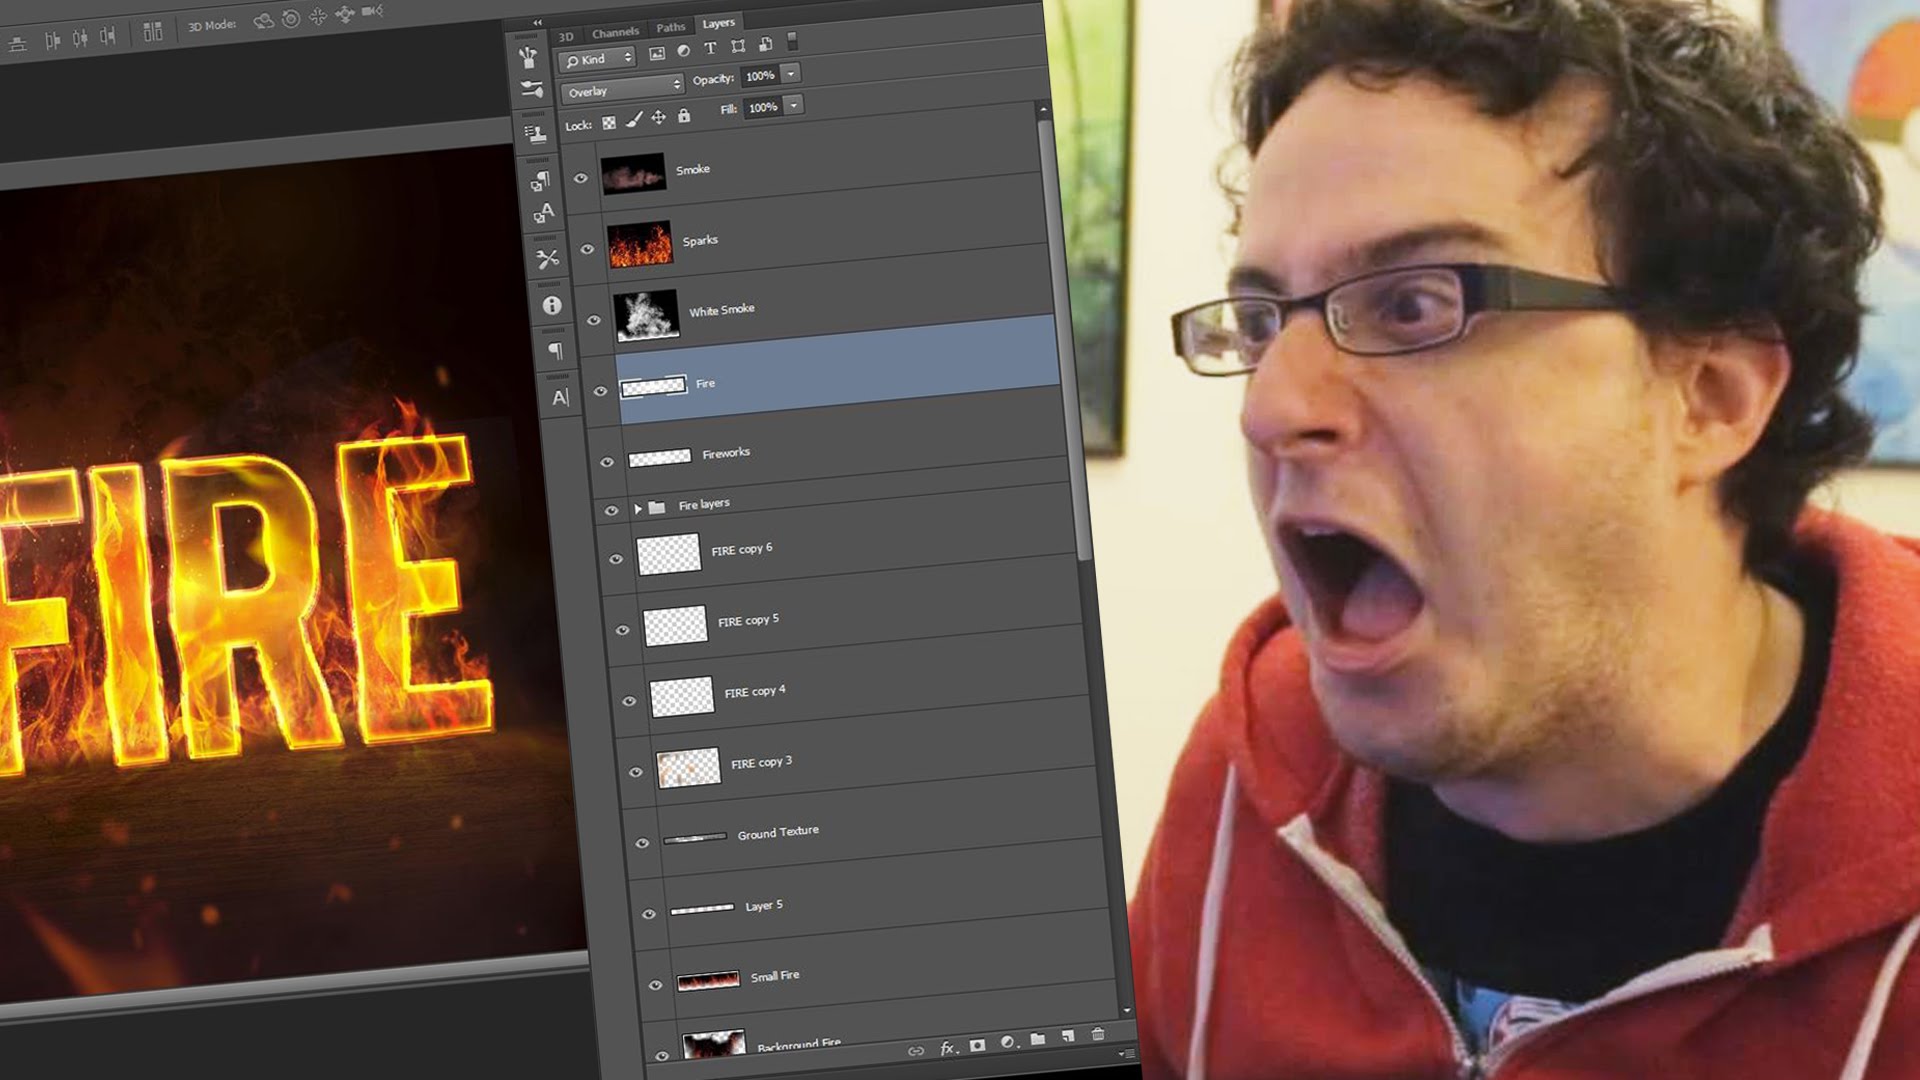Open the Clone Source panel icon
The width and height of the screenshot is (1920, 1080).
coord(536,133)
